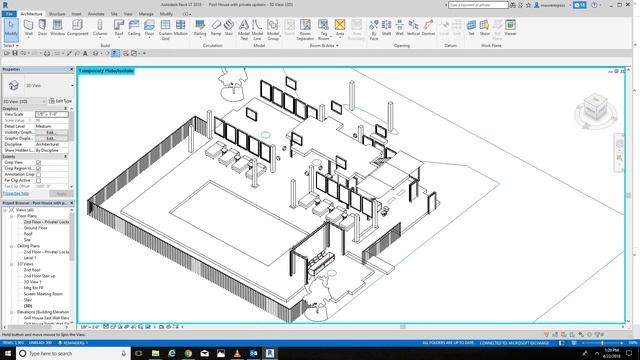Choose the Ceiling tool

(x=134, y=28)
